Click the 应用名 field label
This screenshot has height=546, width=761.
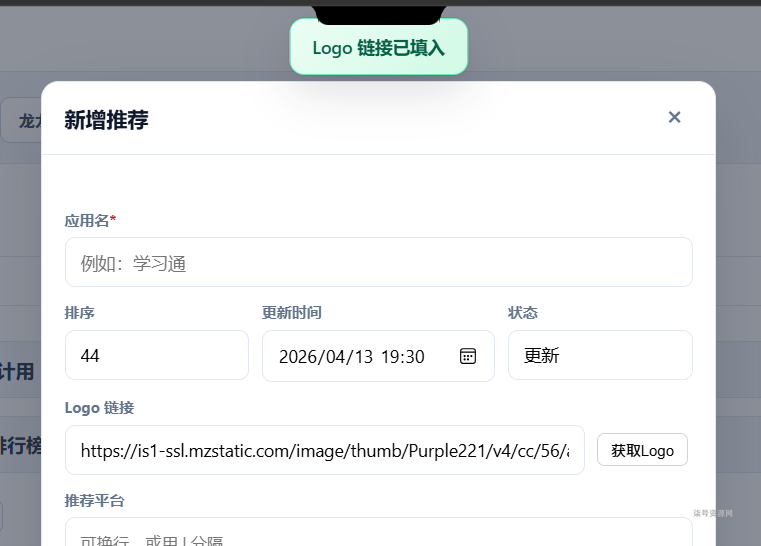pyautogui.click(x=90, y=221)
